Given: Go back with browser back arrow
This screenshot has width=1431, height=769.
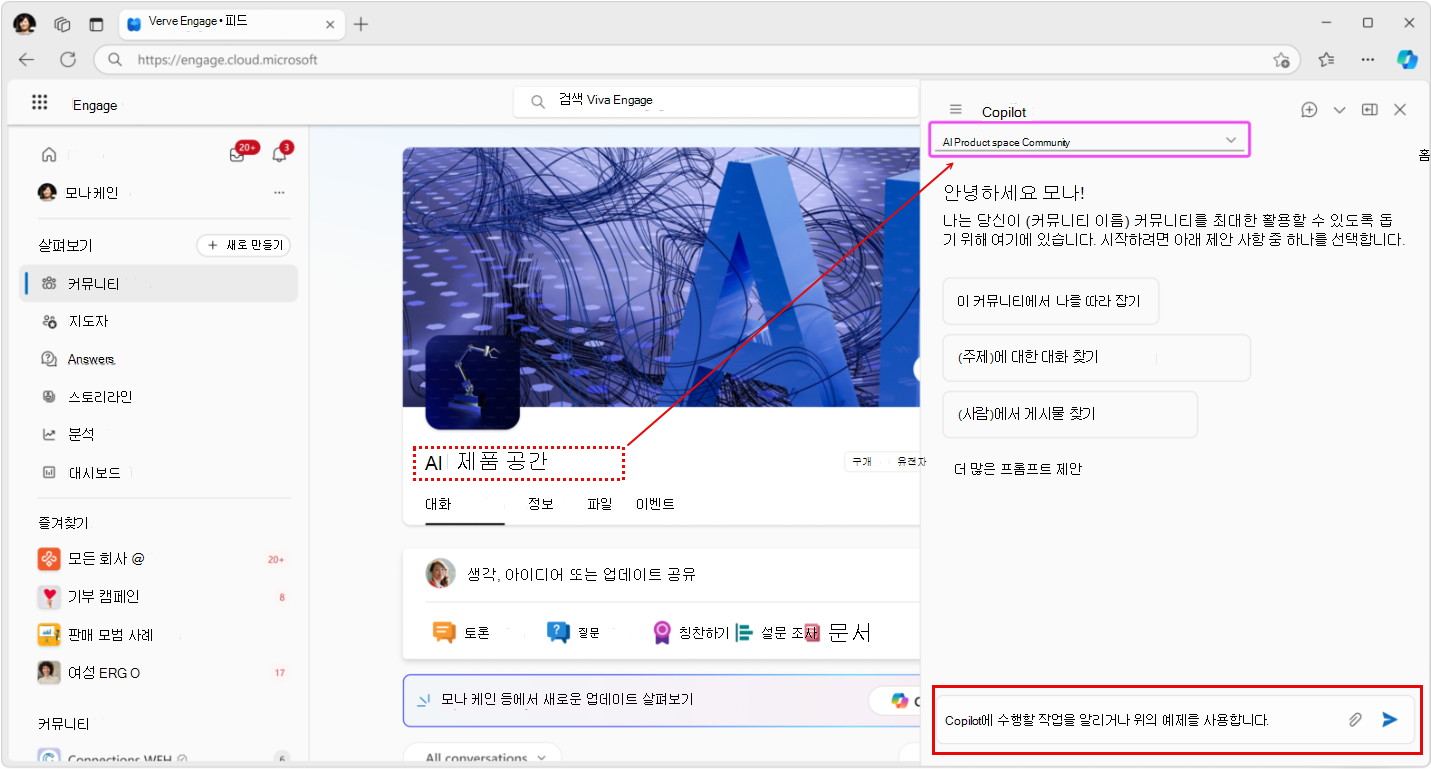Looking at the screenshot, I should click(x=27, y=59).
